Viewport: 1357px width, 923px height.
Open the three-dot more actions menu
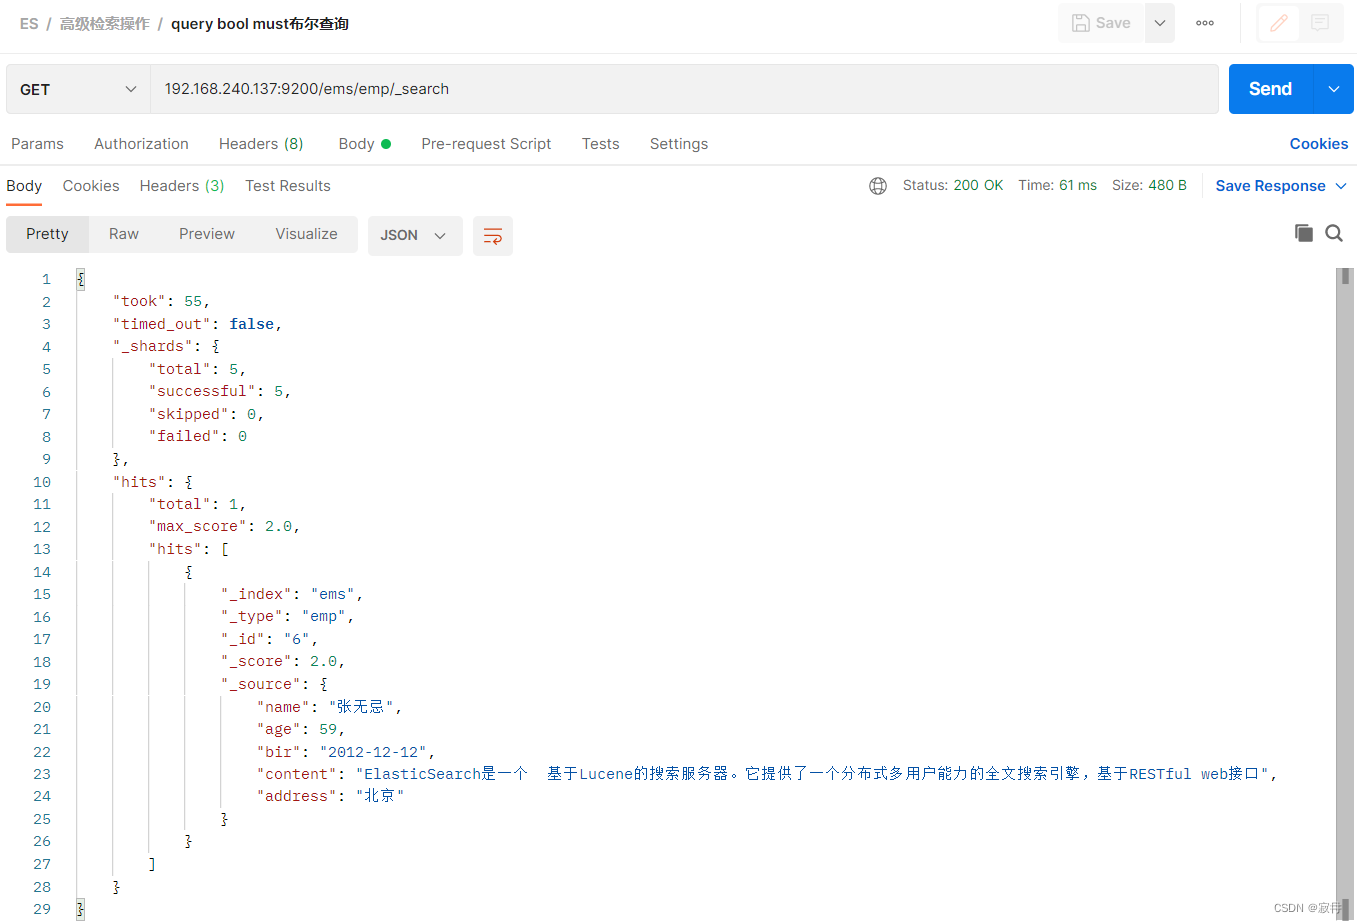coord(1205,23)
